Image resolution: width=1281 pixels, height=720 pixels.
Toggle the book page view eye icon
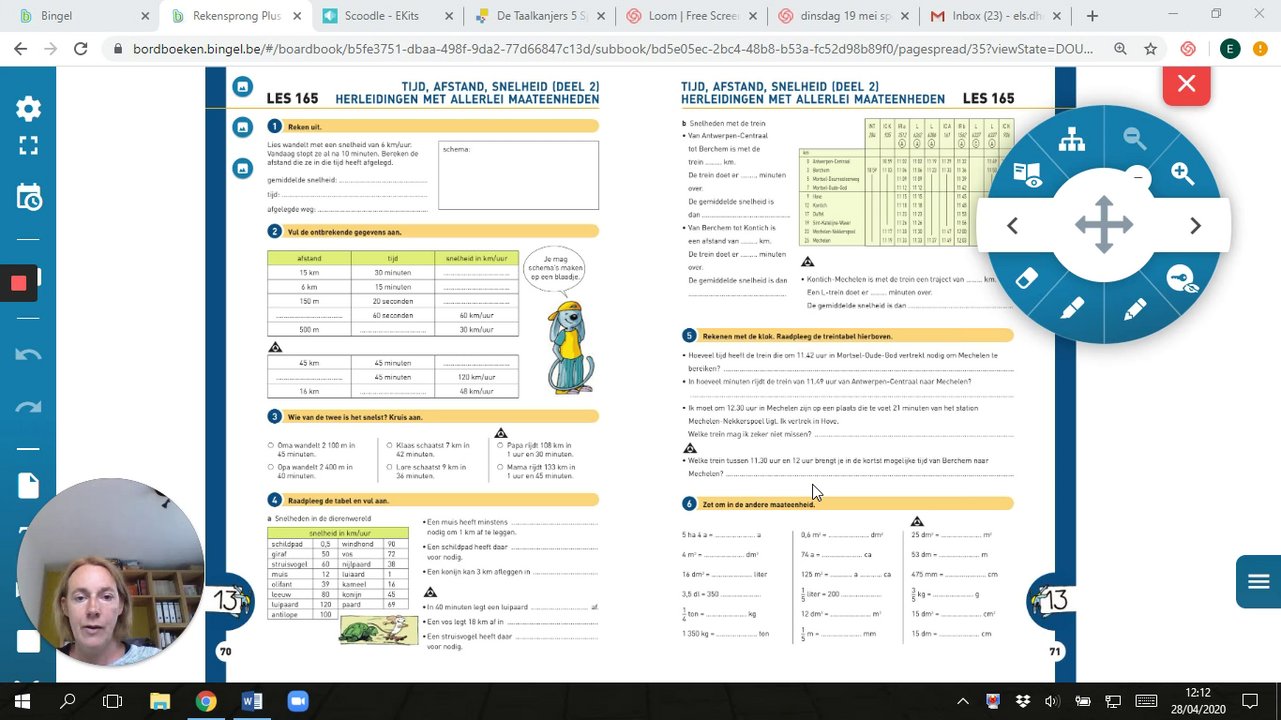pyautogui.click(x=1027, y=174)
